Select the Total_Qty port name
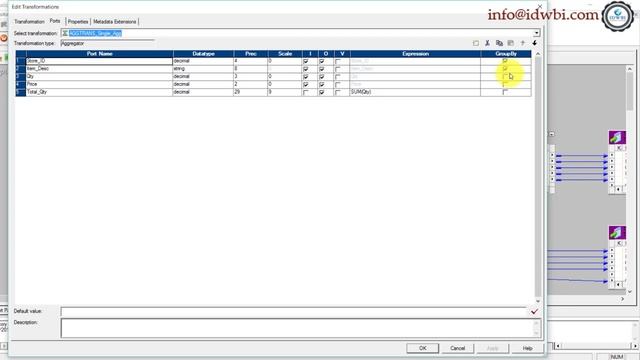 [37, 92]
